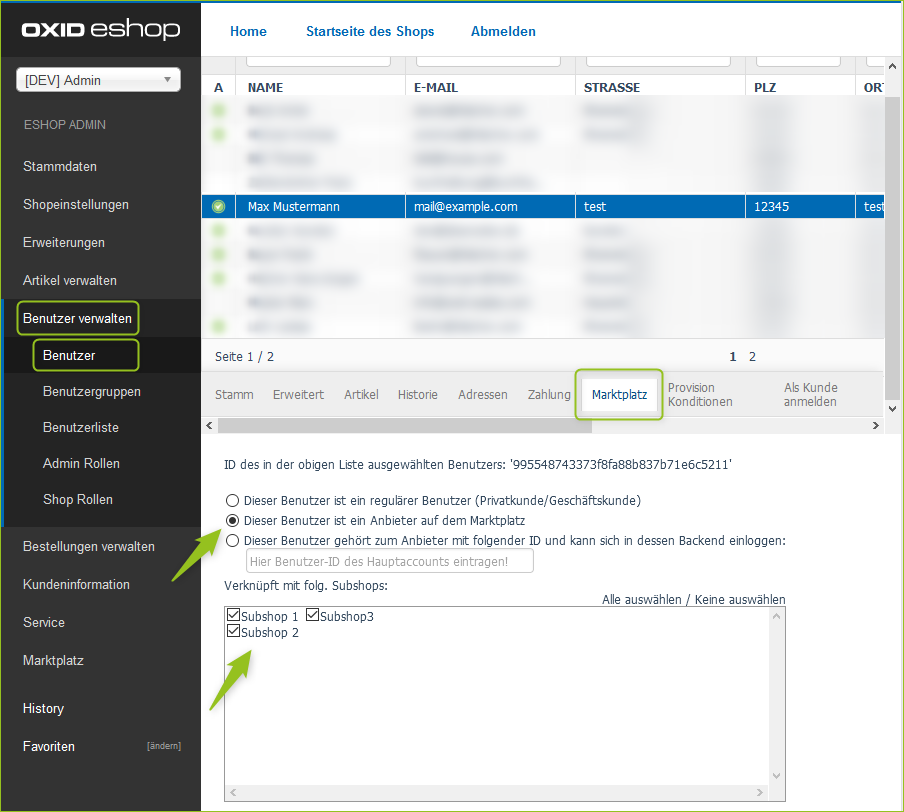Toggle the Subshop 2 checkbox

coord(233,631)
